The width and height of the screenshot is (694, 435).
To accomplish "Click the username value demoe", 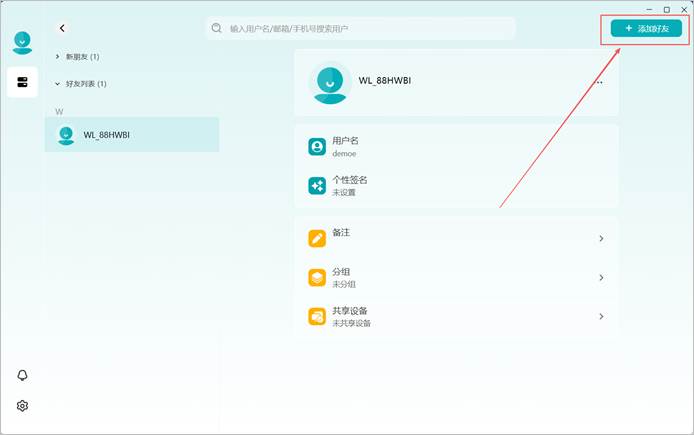I will point(344,154).
